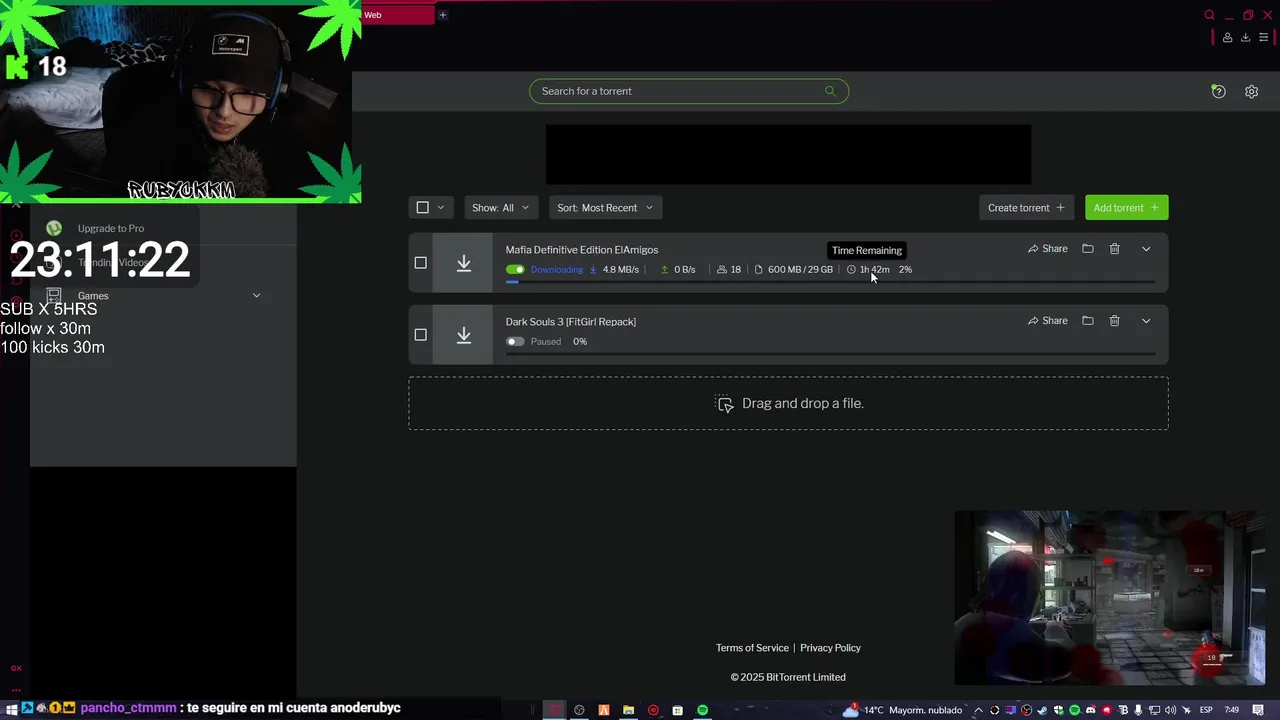Open the Show: All filter dropdown

pos(500,207)
